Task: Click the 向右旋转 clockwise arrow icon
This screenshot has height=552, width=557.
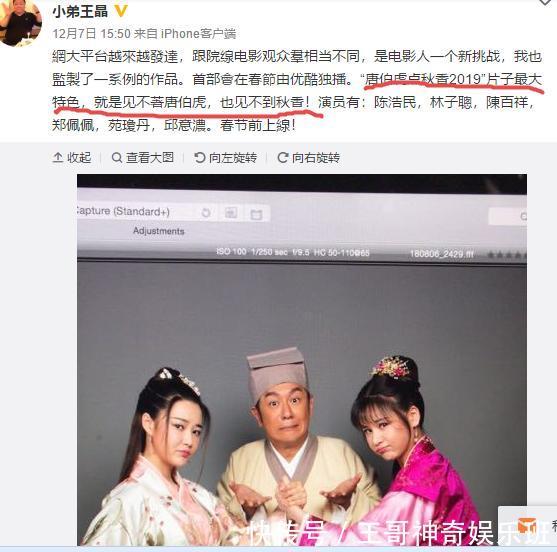Action: click(x=283, y=157)
